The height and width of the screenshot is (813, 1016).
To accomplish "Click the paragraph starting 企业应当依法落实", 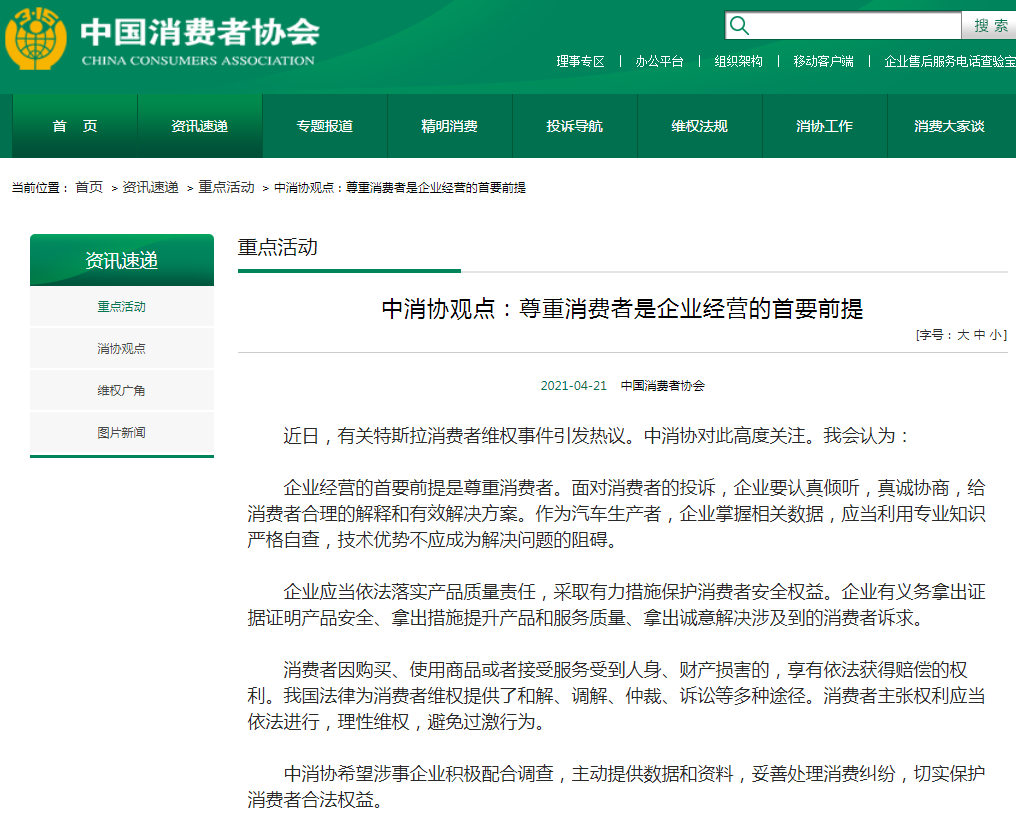I will coord(616,604).
